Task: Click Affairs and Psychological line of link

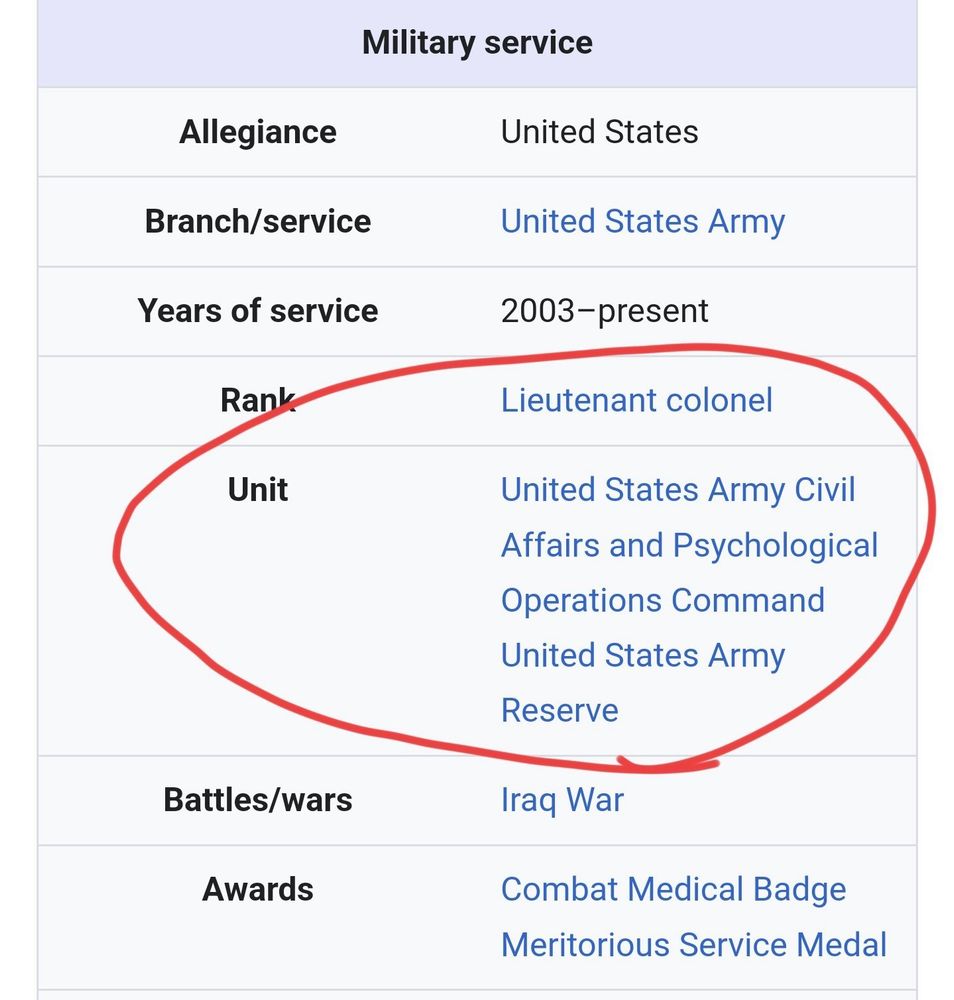Action: [x=689, y=546]
